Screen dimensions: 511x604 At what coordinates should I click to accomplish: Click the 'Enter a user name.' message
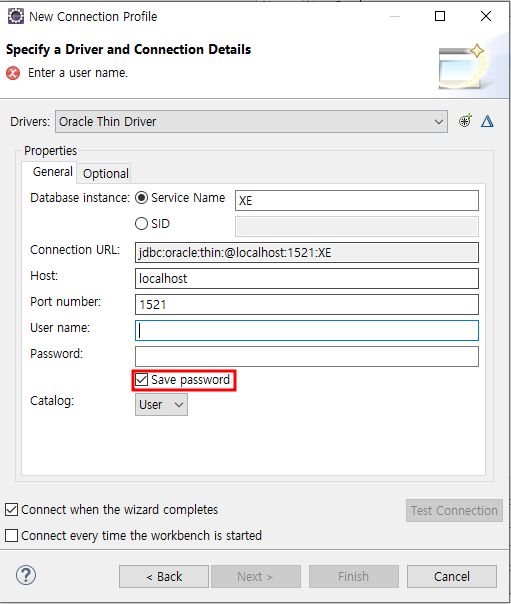coord(78,73)
